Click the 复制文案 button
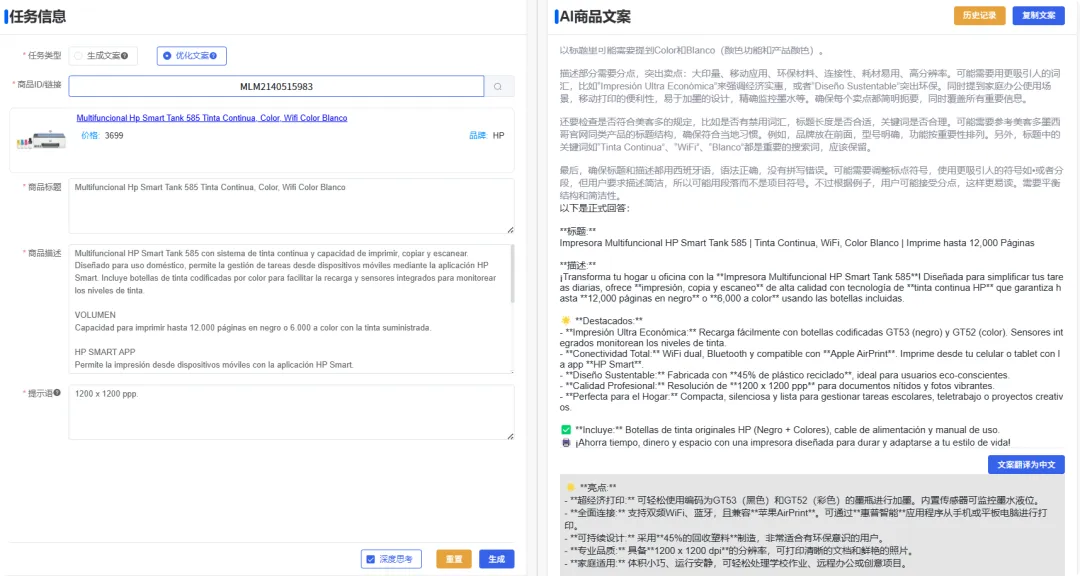Screen dimensions: 1080x576 click(1038, 15)
